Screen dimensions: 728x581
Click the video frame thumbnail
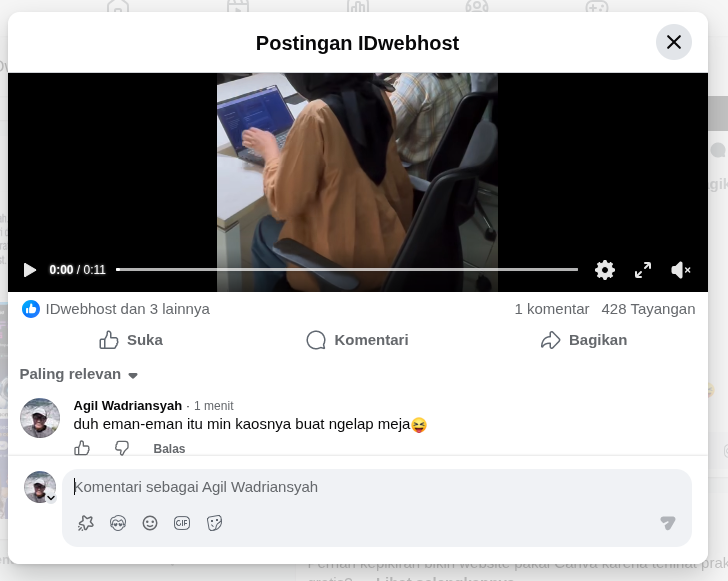coord(358,182)
